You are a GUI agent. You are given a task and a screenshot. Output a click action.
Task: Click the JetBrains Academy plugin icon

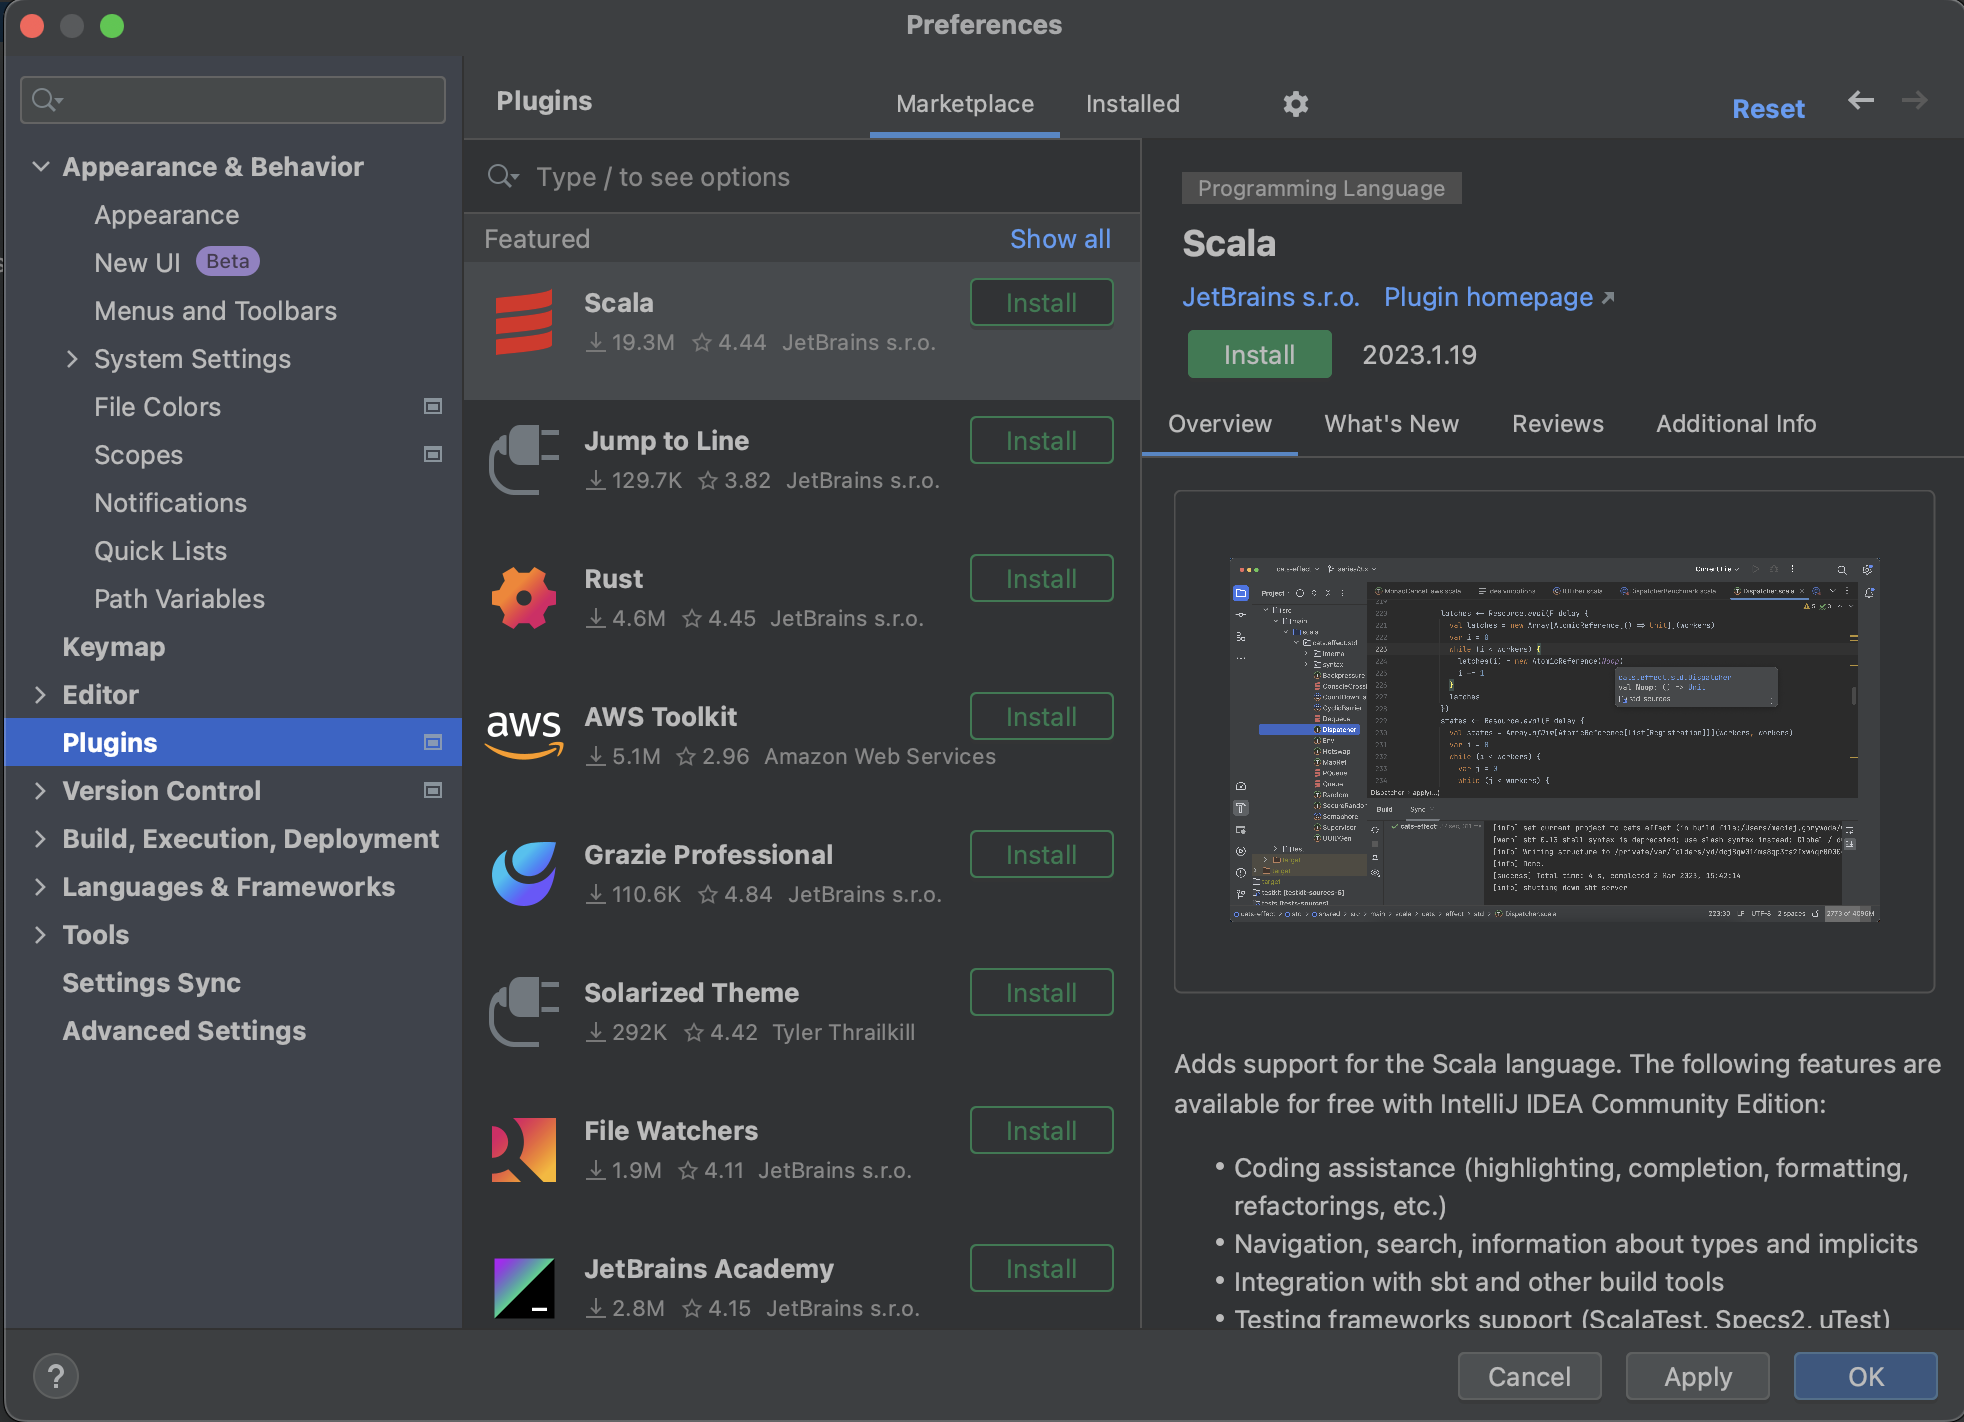(523, 1288)
